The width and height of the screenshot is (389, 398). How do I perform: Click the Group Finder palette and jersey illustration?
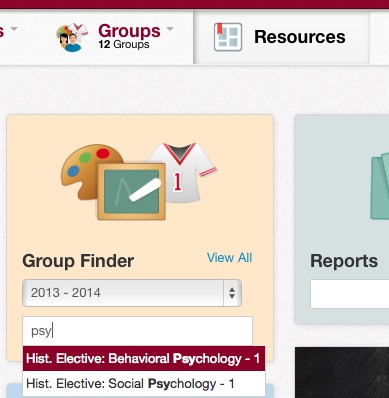[139, 181]
